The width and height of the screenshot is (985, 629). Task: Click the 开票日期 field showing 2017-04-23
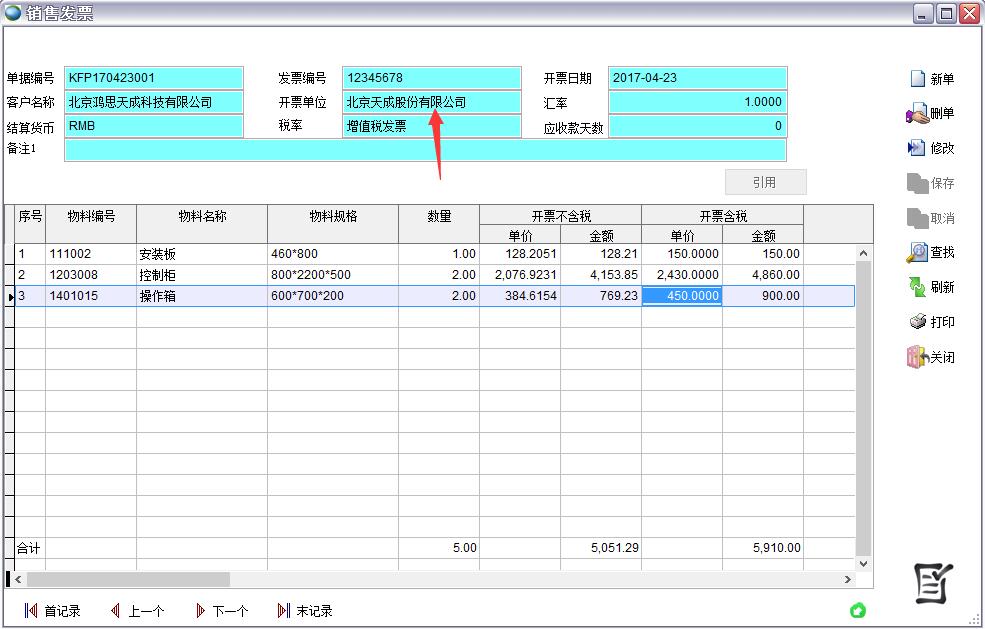click(x=697, y=78)
